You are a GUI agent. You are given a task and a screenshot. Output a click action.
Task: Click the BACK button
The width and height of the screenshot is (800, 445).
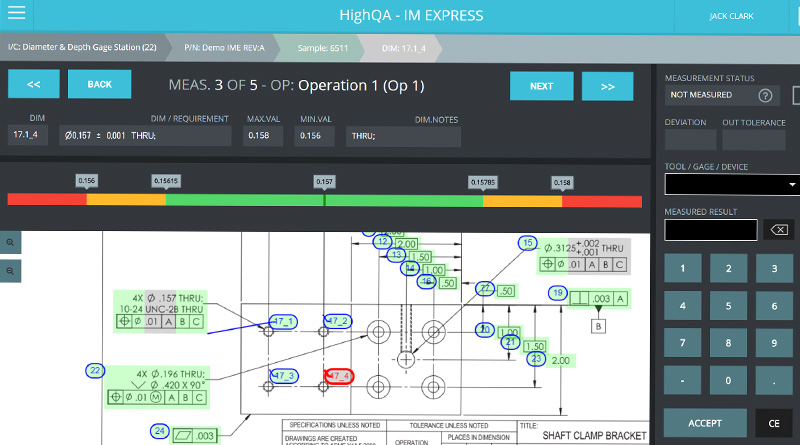tap(99, 84)
